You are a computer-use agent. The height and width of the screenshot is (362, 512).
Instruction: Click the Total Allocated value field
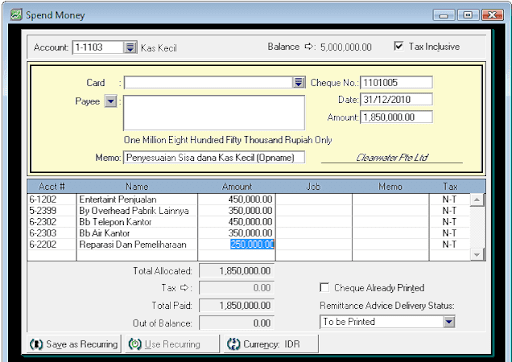point(237,271)
